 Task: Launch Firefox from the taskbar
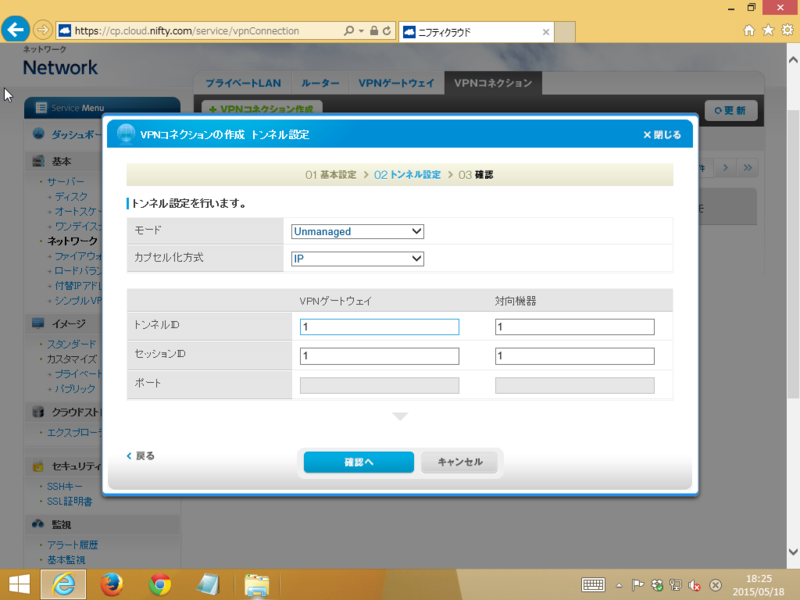(111, 585)
